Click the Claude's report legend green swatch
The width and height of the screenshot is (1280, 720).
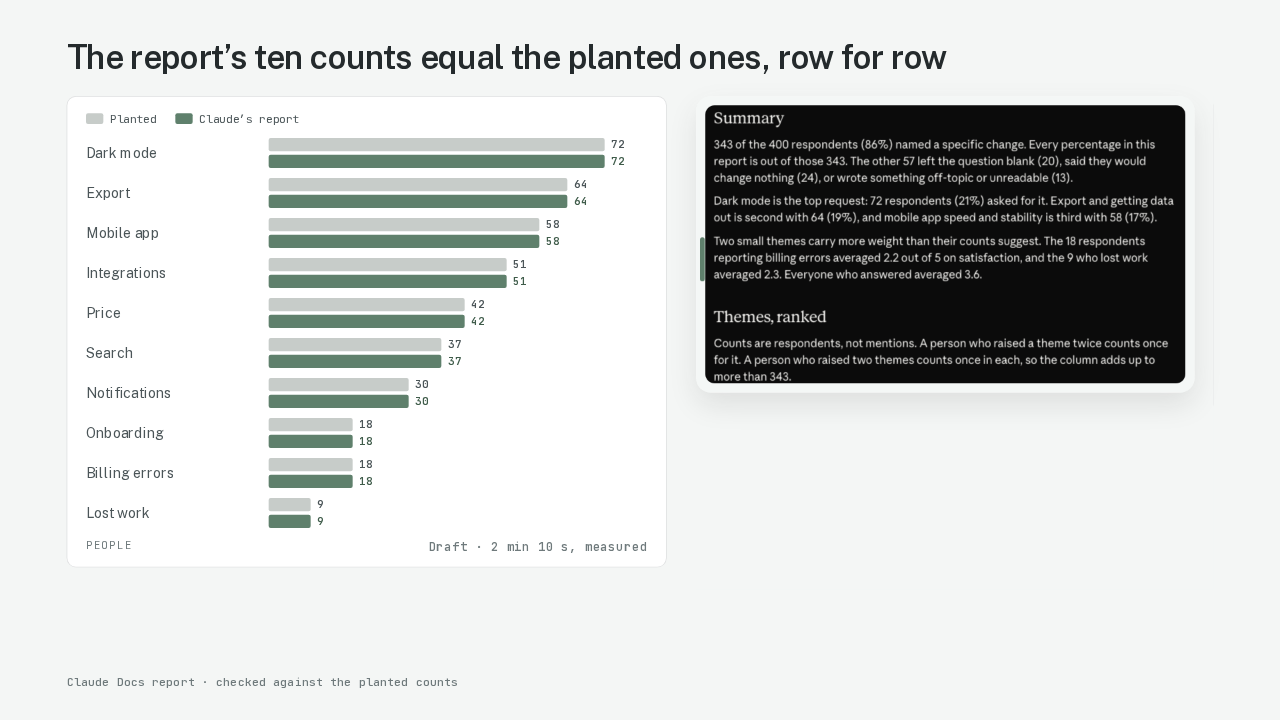click(x=183, y=119)
